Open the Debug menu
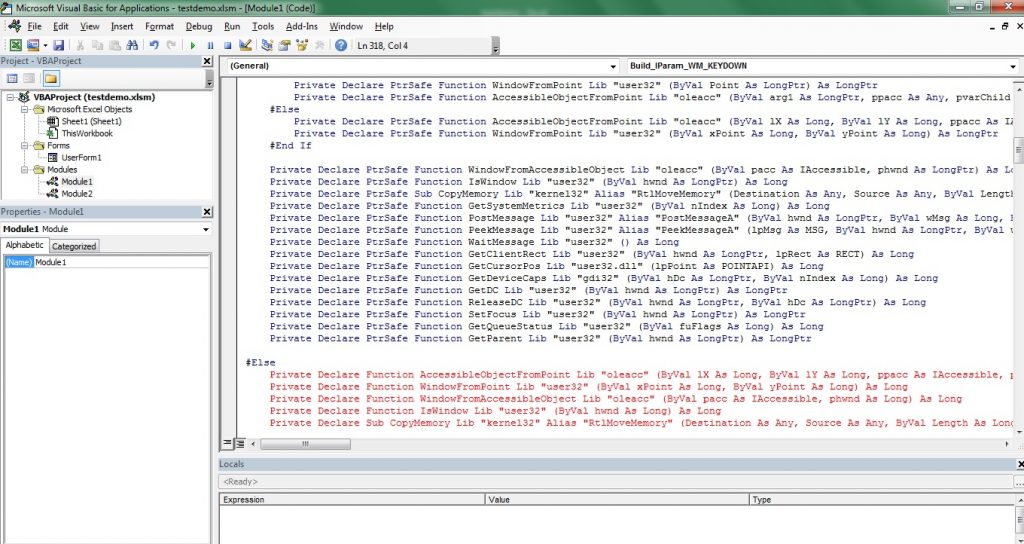Viewport: 1024px width, 544px height. [199, 26]
